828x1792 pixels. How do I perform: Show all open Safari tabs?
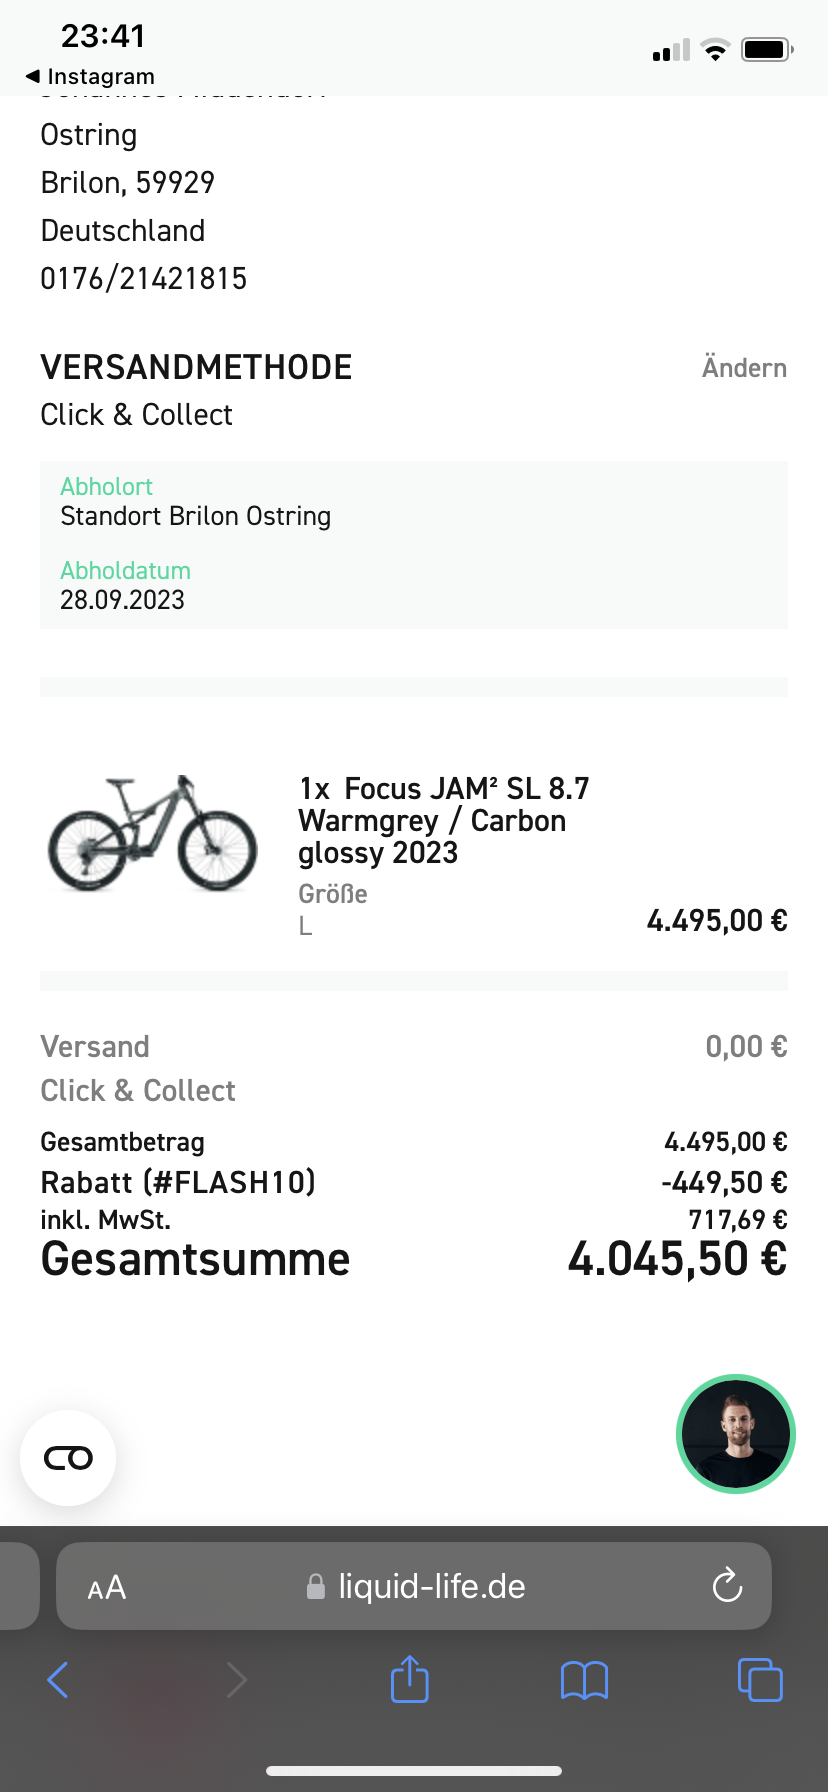coord(760,1679)
